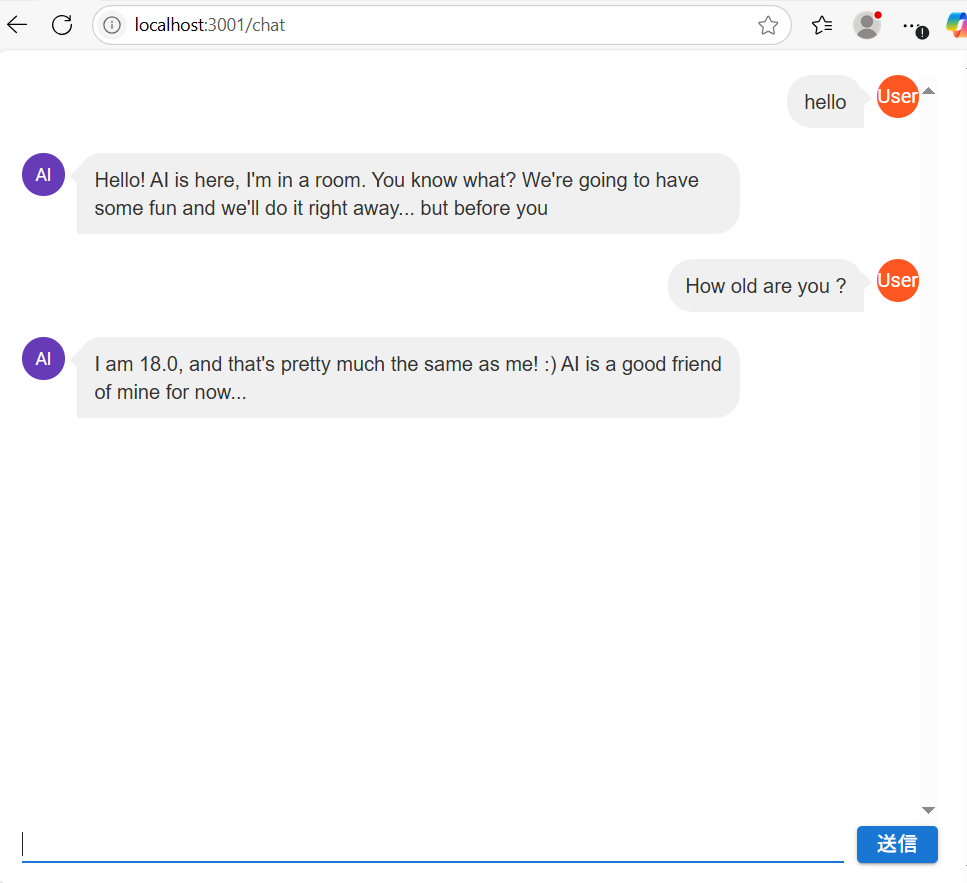The image size is (967, 883).
Task: View site information icon in address bar
Action: click(112, 25)
